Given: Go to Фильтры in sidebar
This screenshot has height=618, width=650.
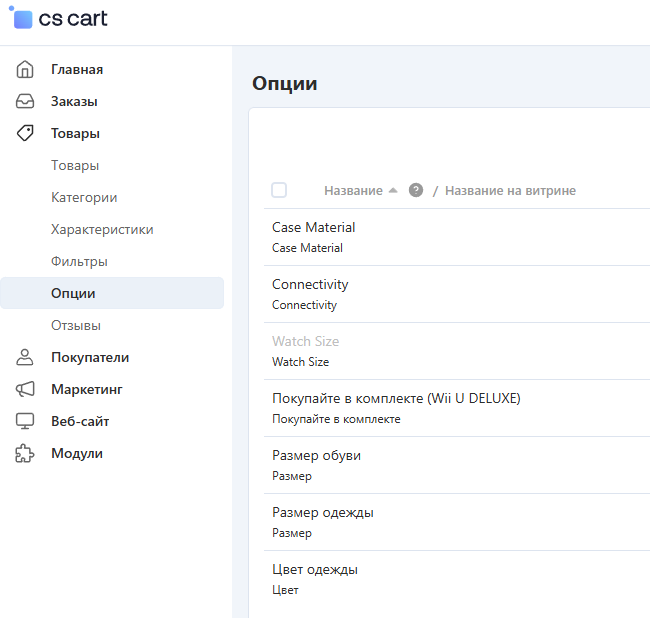Looking at the screenshot, I should click(79, 262).
